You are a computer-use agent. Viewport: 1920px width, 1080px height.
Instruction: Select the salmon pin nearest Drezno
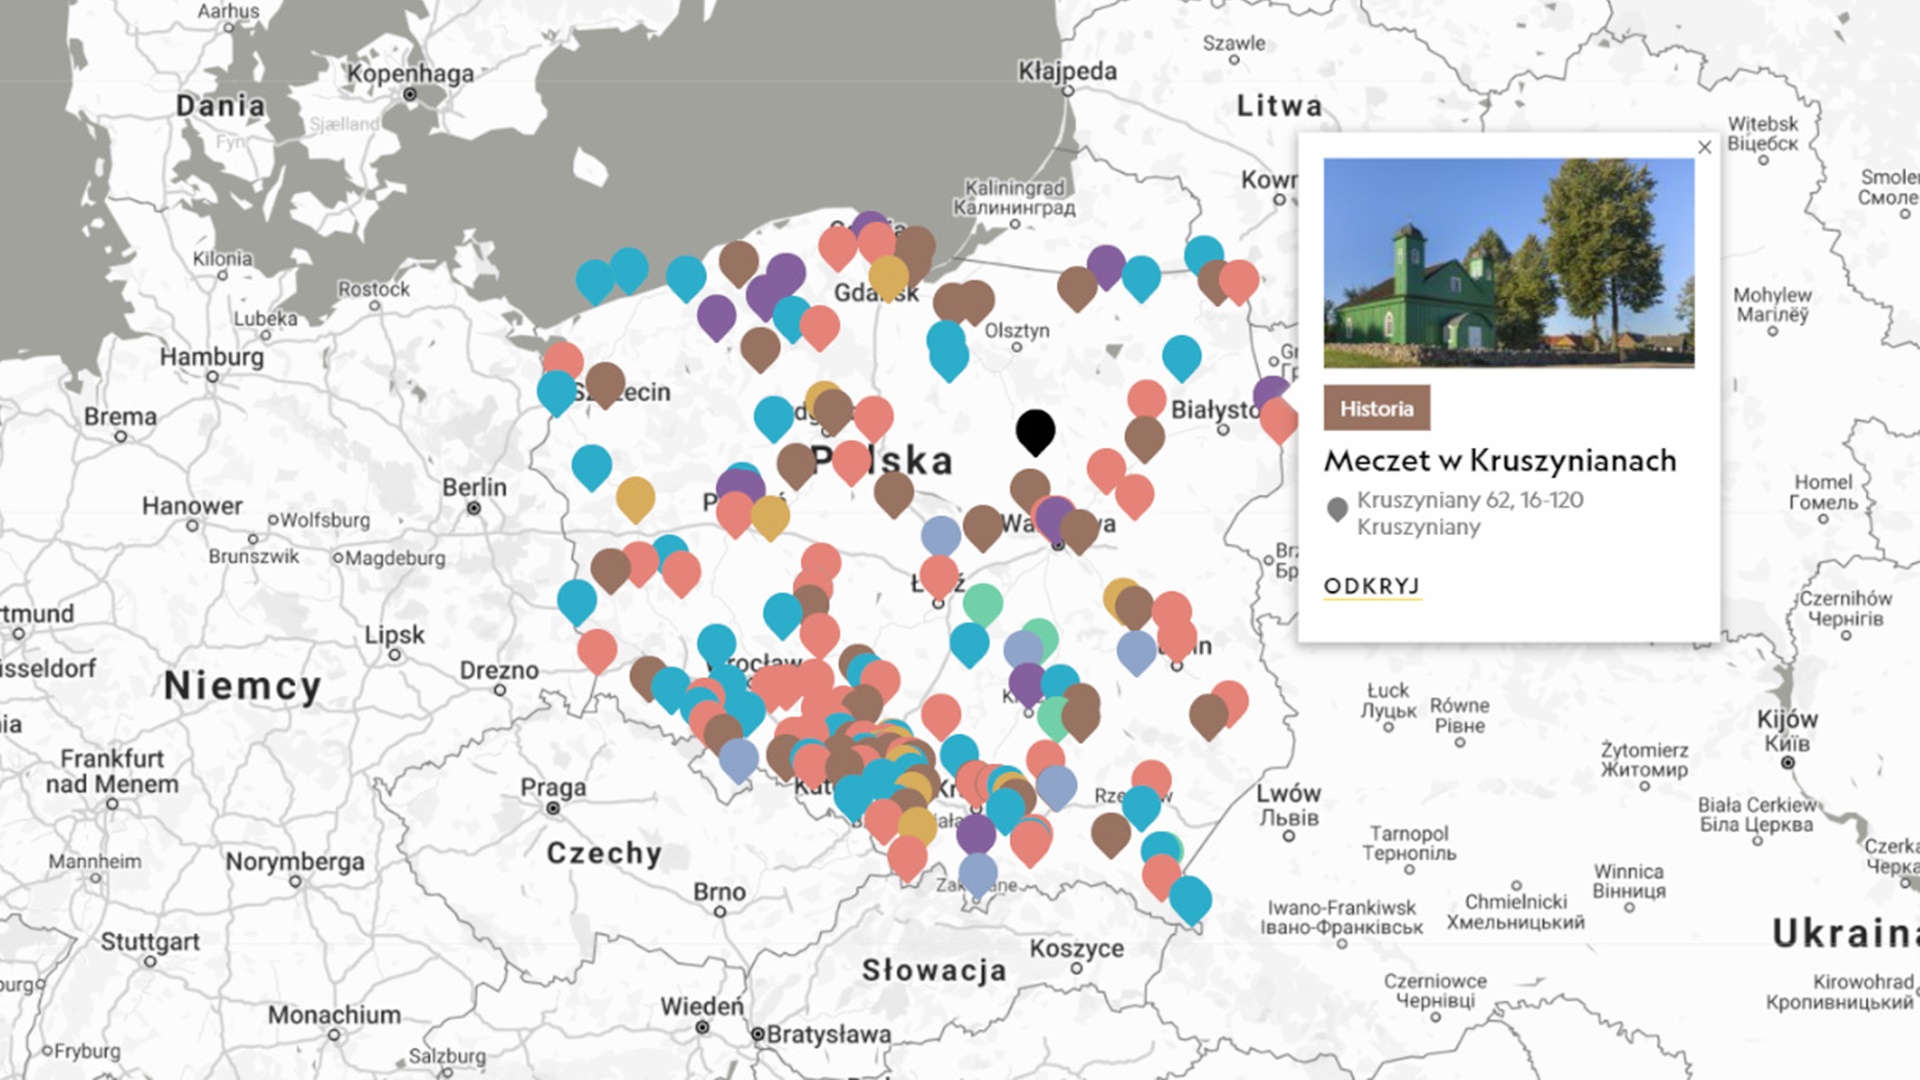pos(597,648)
